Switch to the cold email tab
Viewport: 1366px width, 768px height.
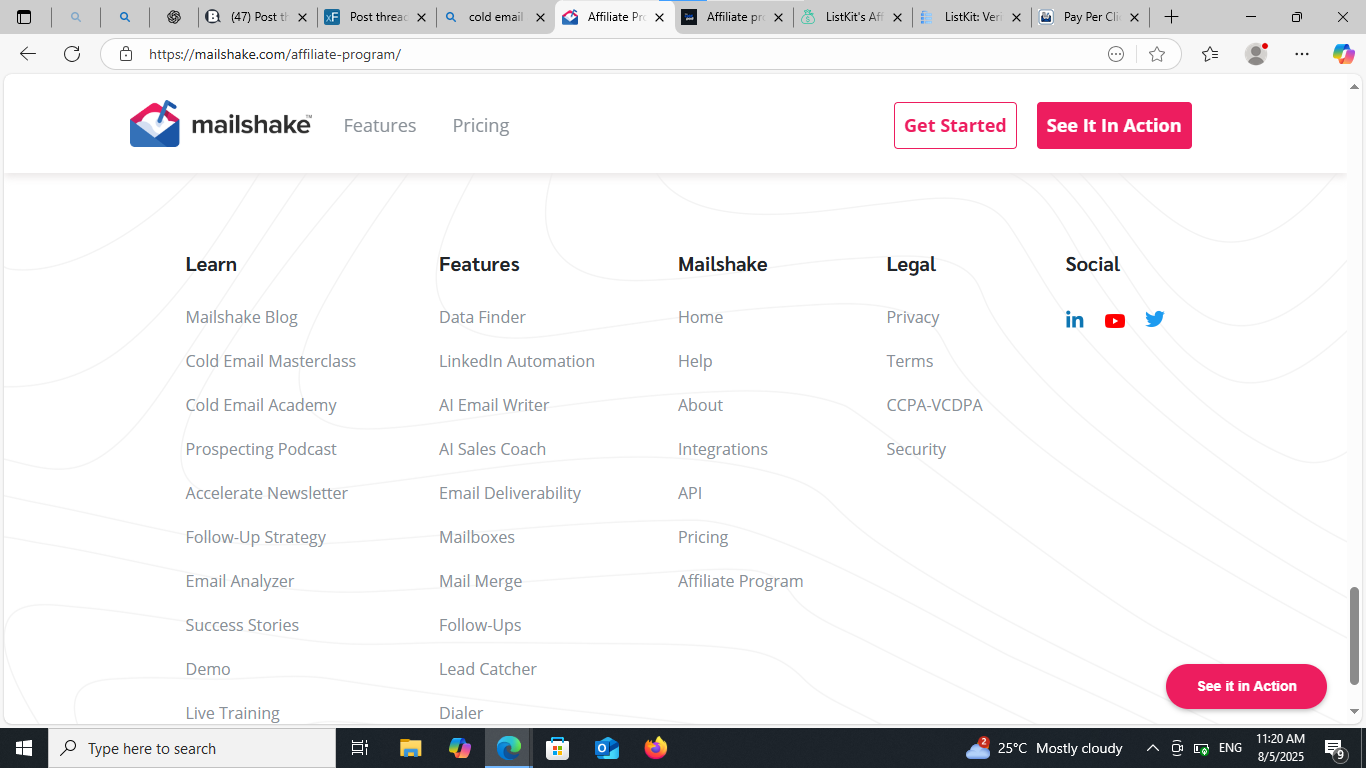(495, 17)
